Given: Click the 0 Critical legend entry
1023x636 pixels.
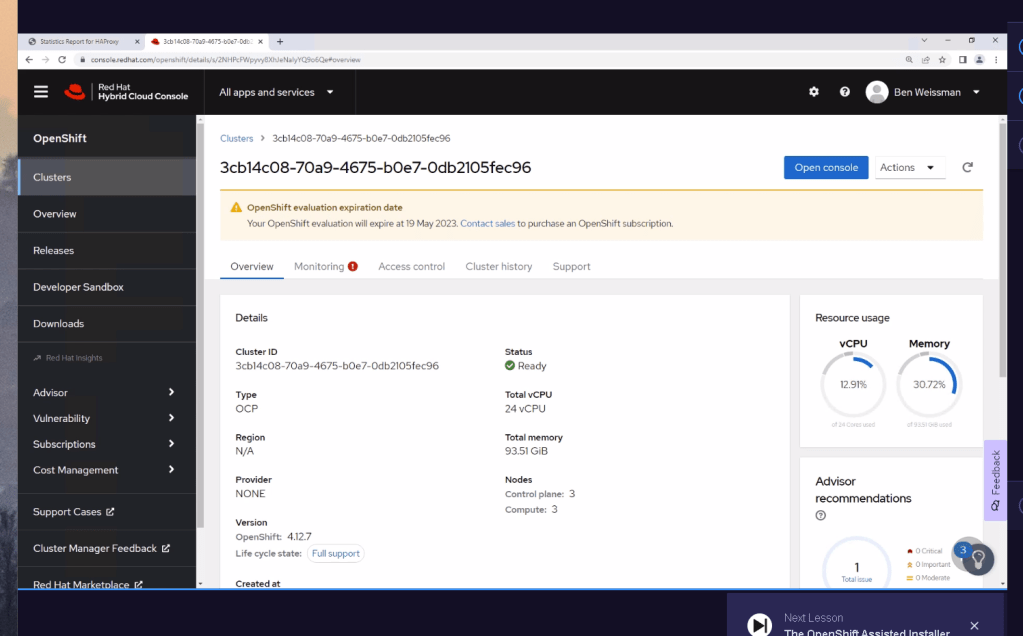Looking at the screenshot, I should 924,551.
